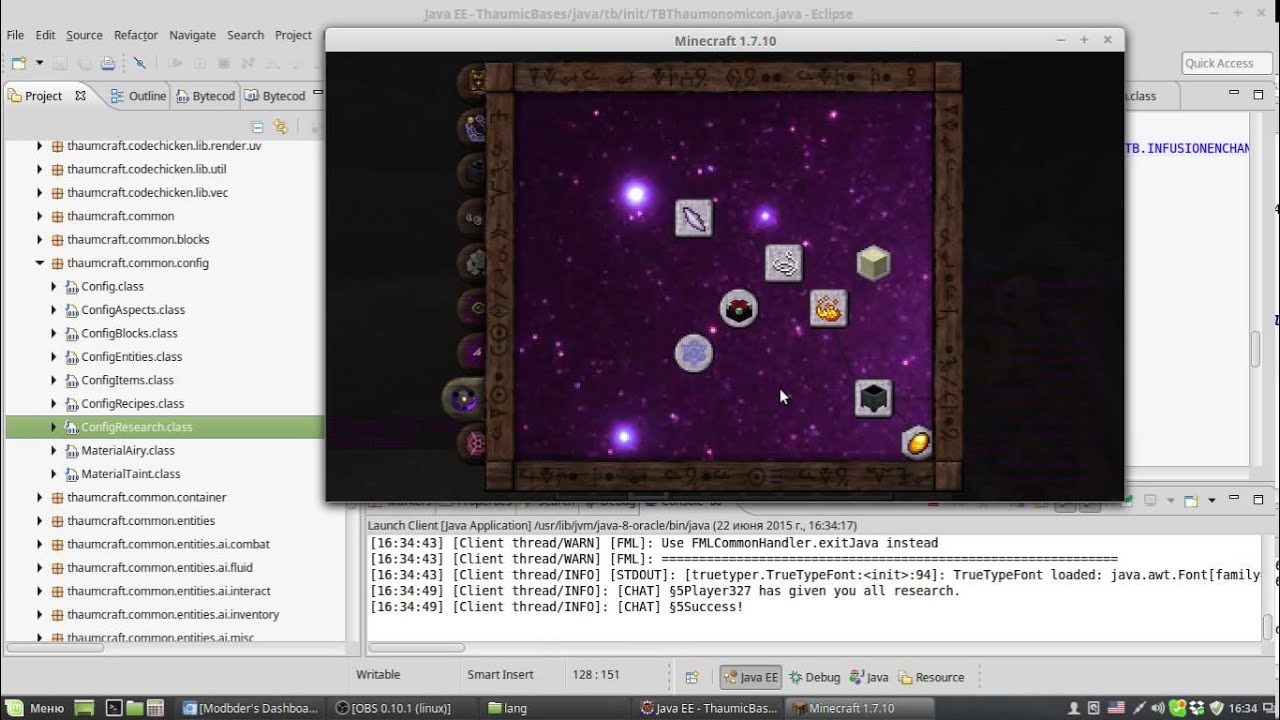Viewport: 1280px width, 720px height.
Task: Open the Search menu
Action: tap(245, 35)
